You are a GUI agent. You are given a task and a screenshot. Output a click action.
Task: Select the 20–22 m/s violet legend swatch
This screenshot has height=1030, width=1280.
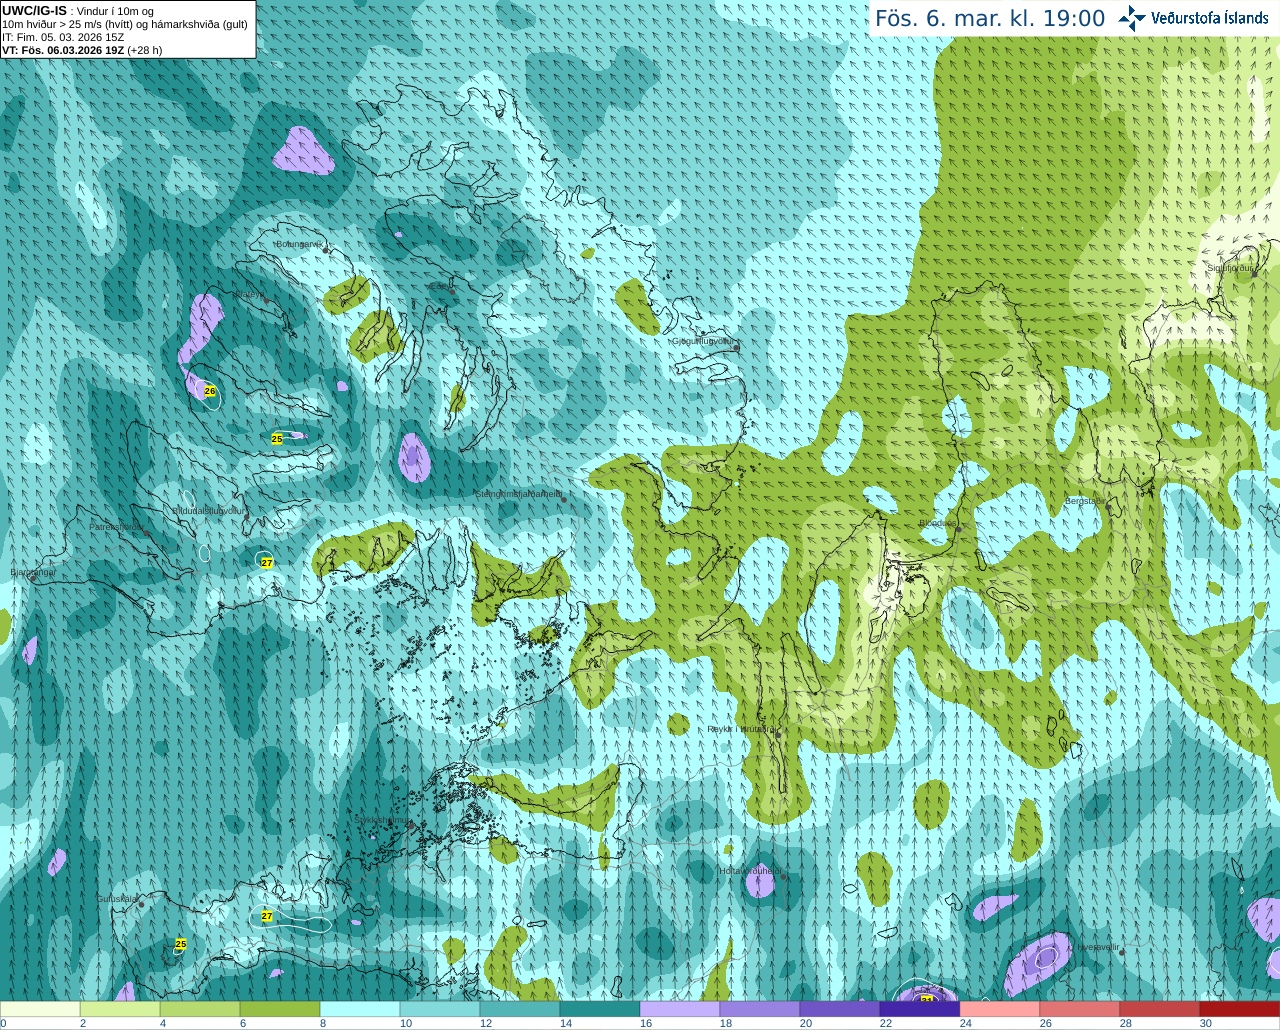pyautogui.click(x=840, y=1009)
